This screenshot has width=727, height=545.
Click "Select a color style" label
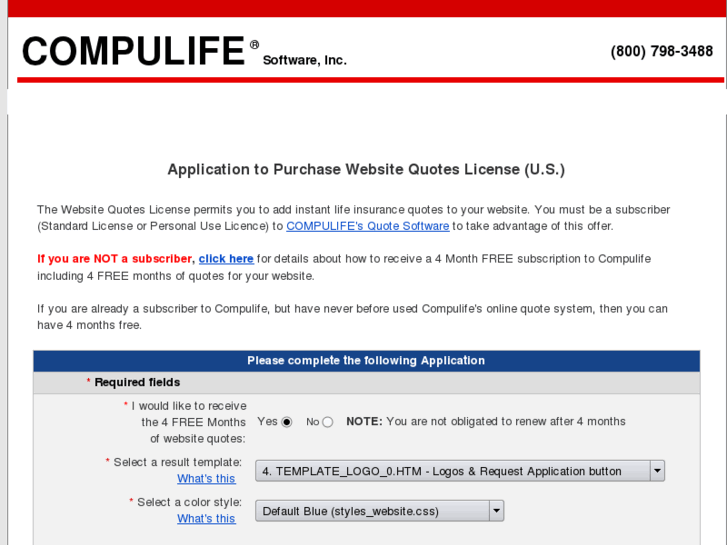(190, 502)
